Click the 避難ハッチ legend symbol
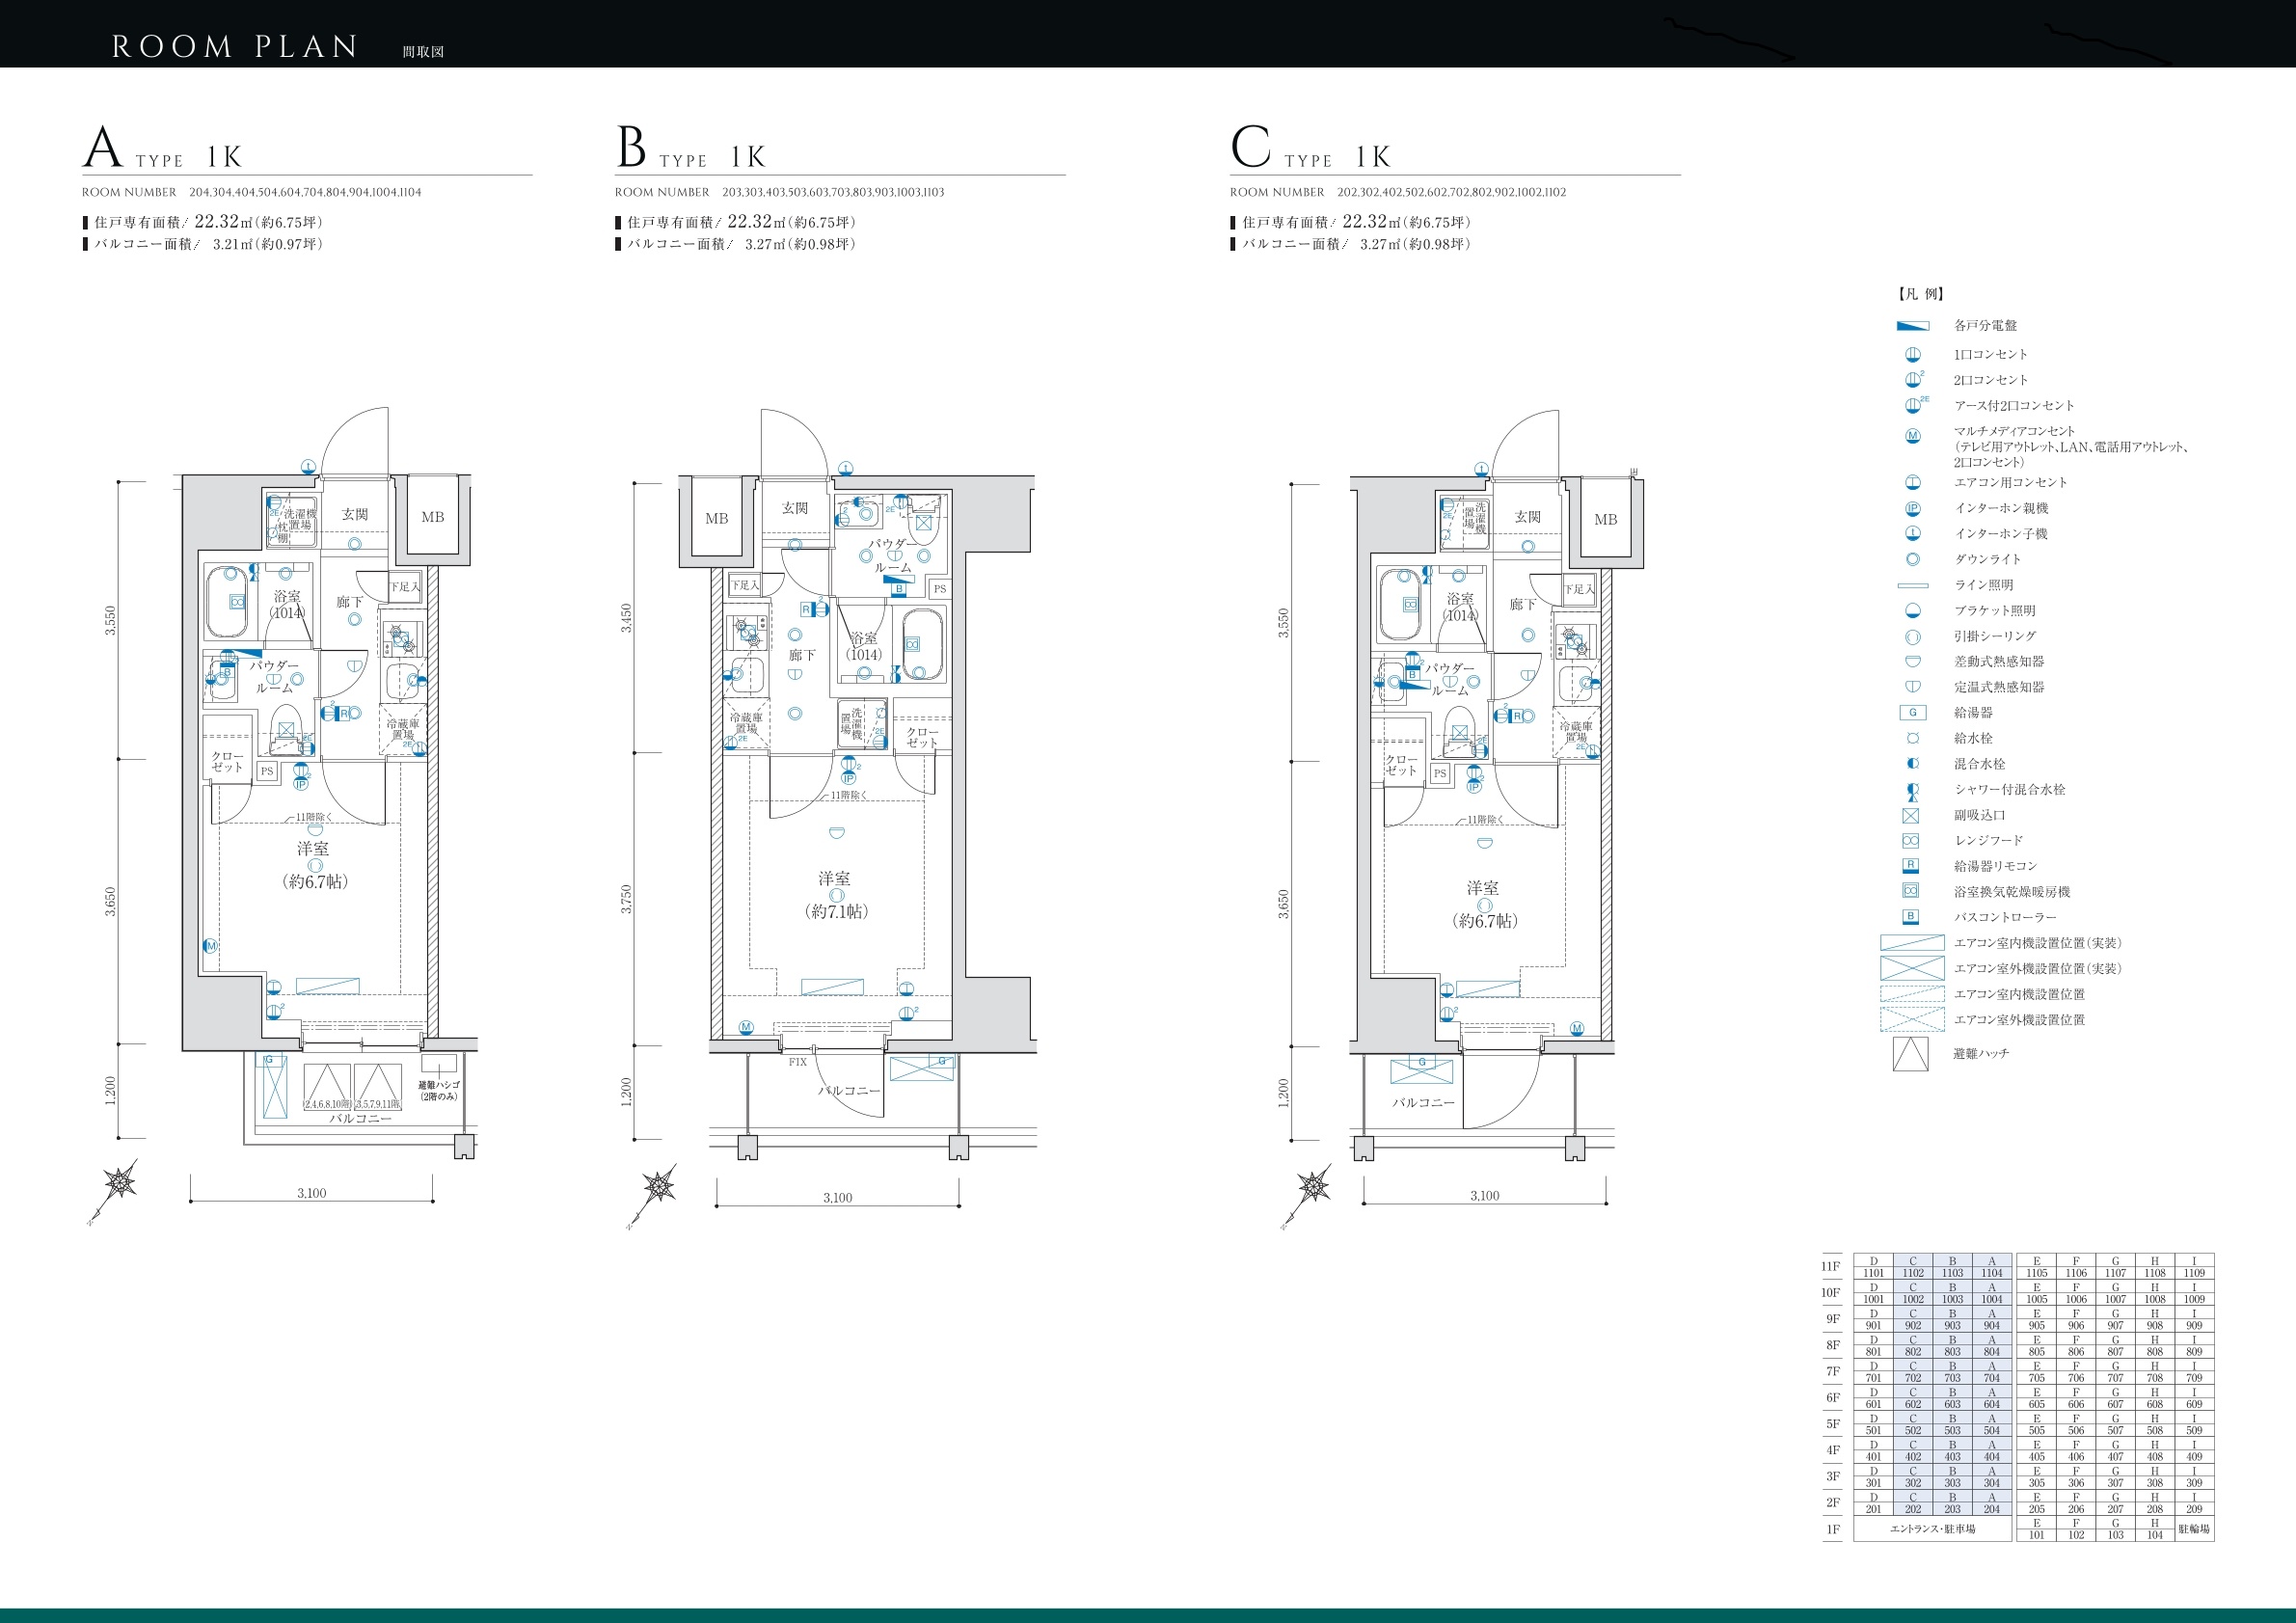 coord(1911,1054)
